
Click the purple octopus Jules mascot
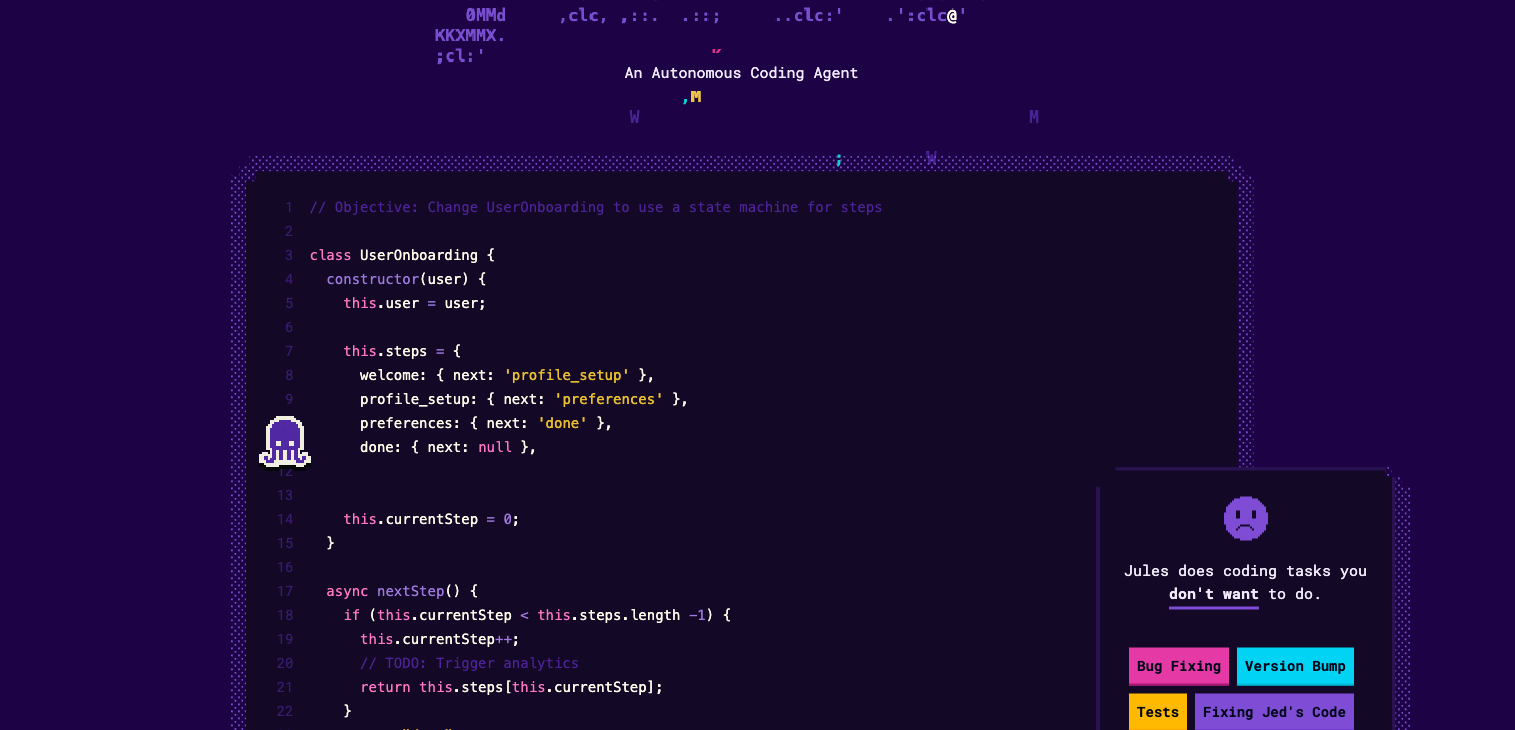click(285, 442)
